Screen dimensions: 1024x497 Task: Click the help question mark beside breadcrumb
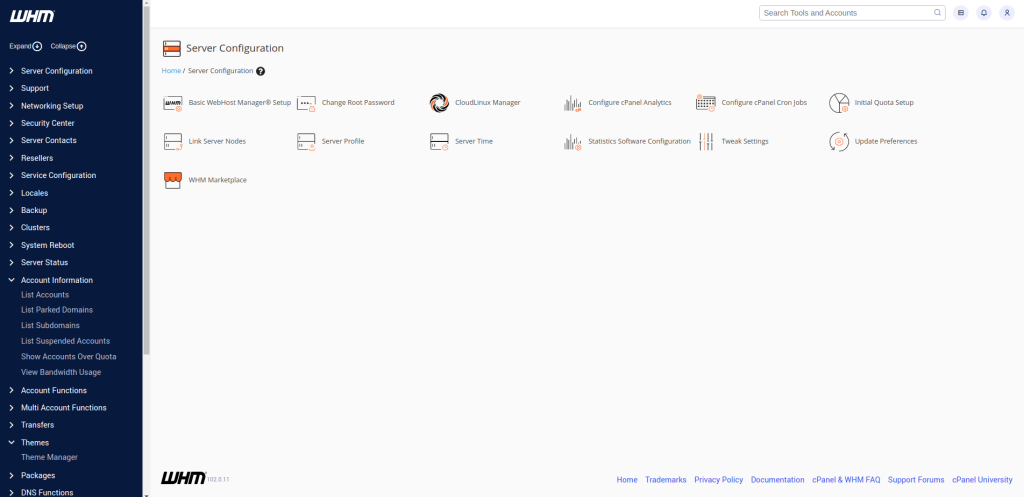tap(261, 71)
